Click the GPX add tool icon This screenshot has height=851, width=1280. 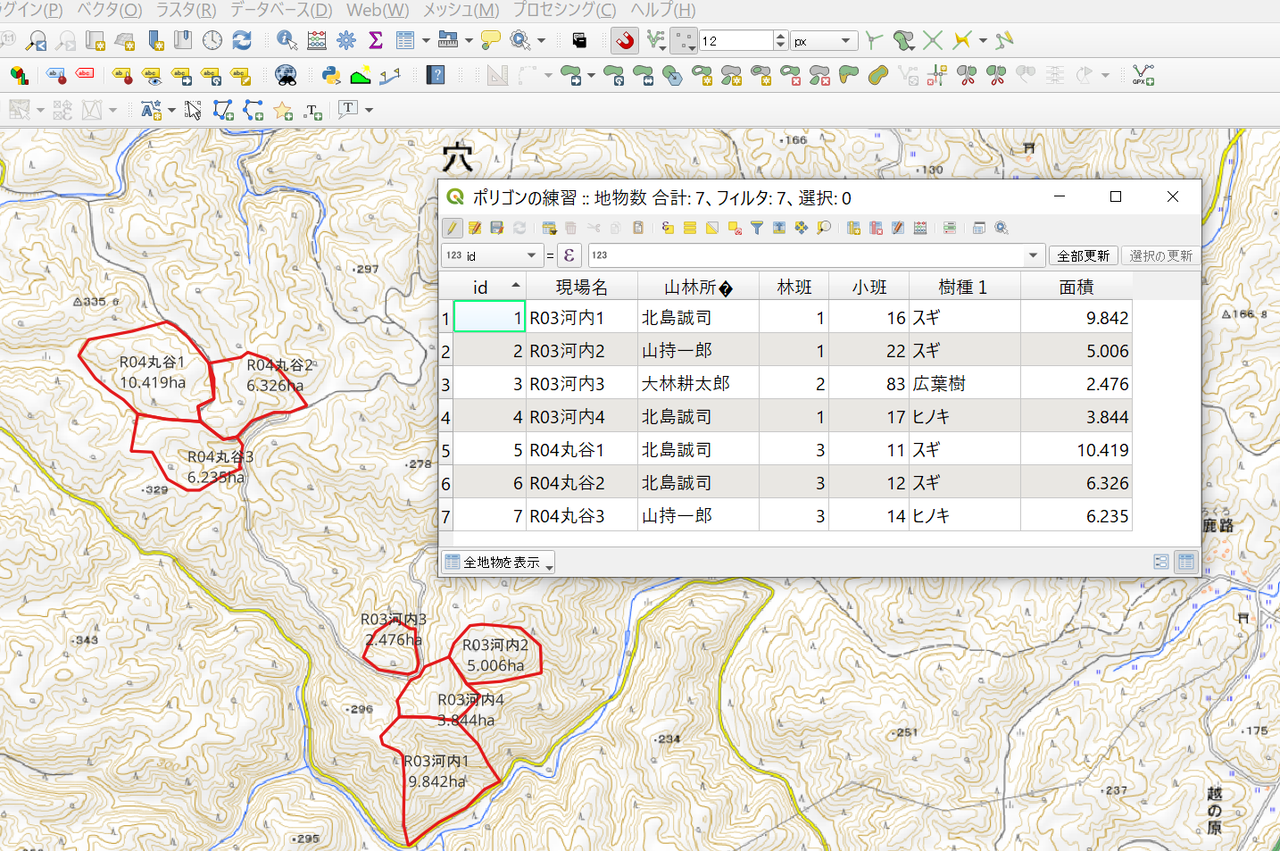[x=1143, y=75]
